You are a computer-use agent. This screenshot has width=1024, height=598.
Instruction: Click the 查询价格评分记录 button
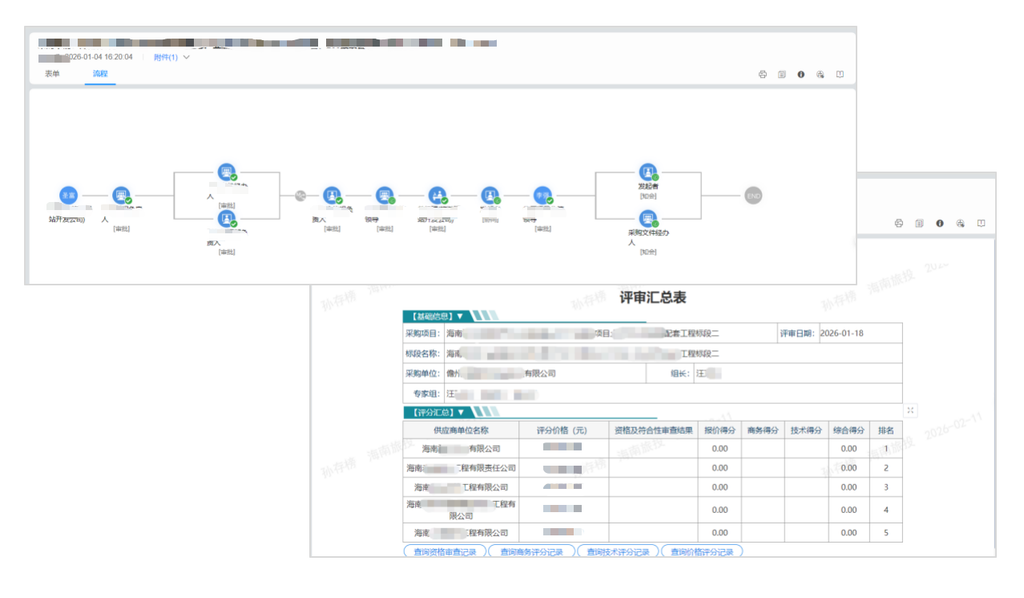[x=702, y=552]
